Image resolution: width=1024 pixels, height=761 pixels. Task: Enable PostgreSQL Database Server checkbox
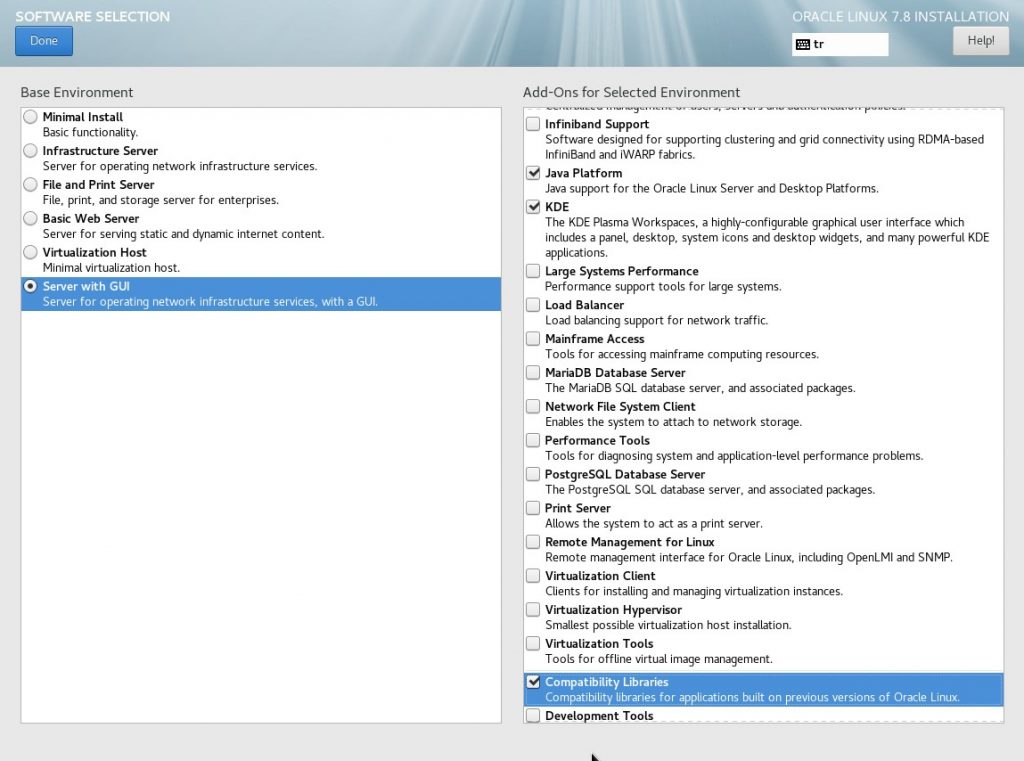(534, 474)
